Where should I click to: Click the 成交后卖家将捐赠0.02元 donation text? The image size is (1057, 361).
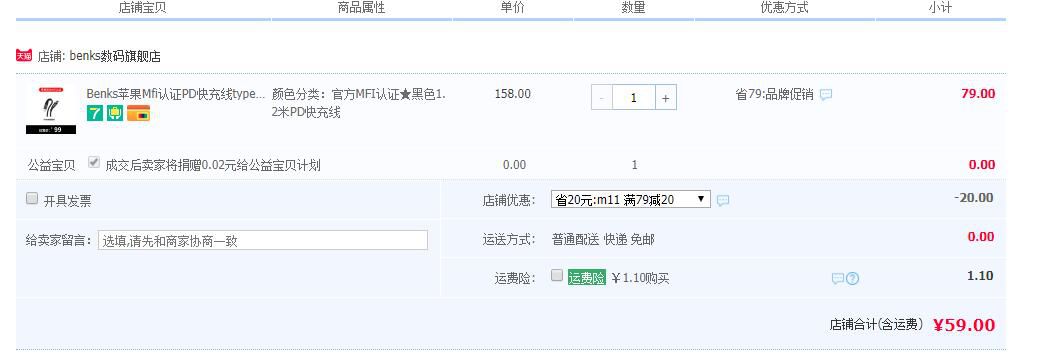213,166
